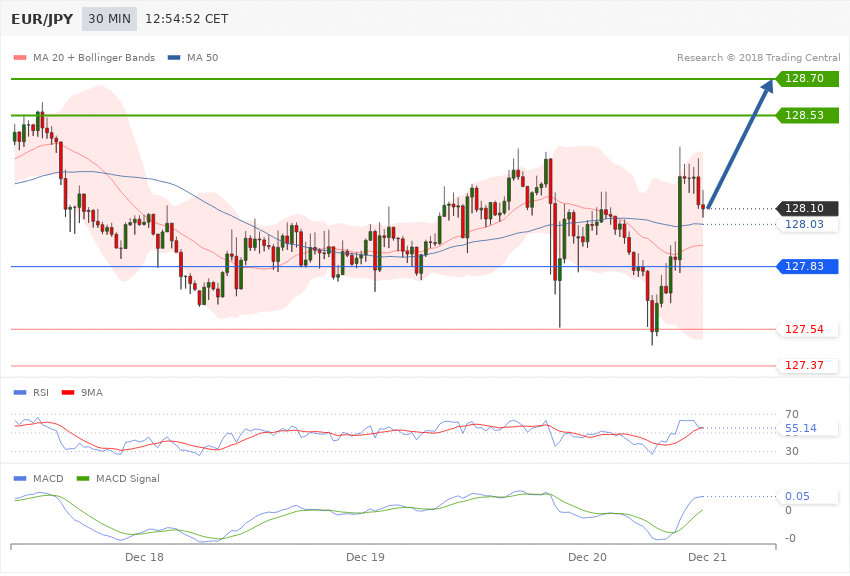Click the 12:54:52 CET timestamp
This screenshot has width=850, height=576.
186,19
